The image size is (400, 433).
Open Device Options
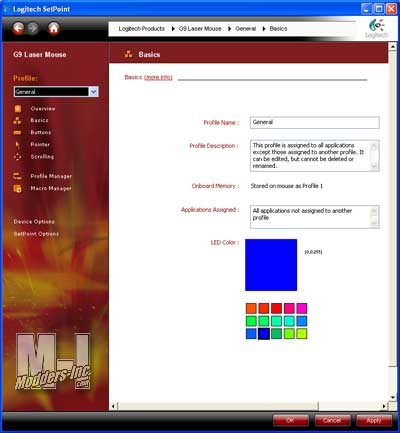tap(34, 222)
